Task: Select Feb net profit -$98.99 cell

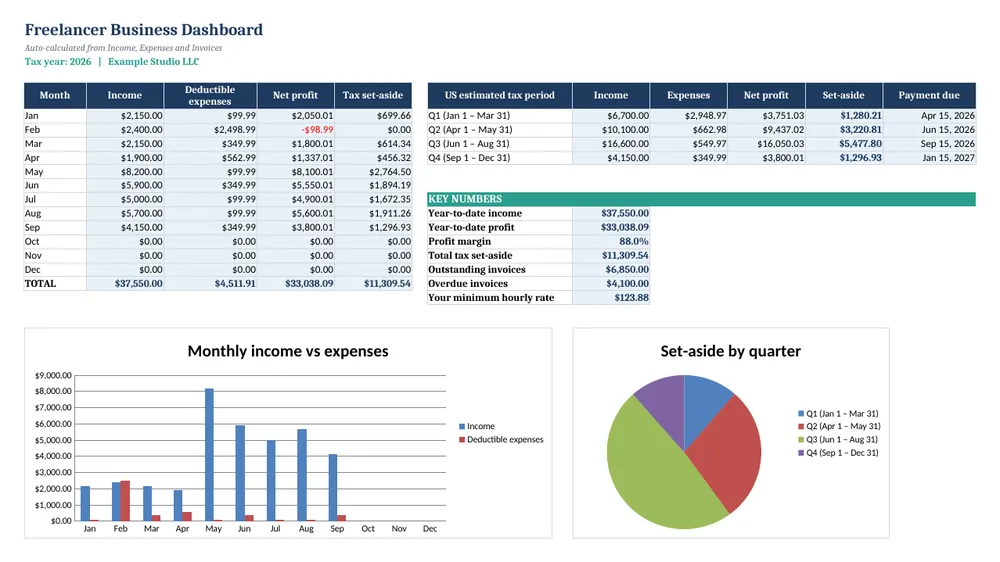Action: [295, 129]
